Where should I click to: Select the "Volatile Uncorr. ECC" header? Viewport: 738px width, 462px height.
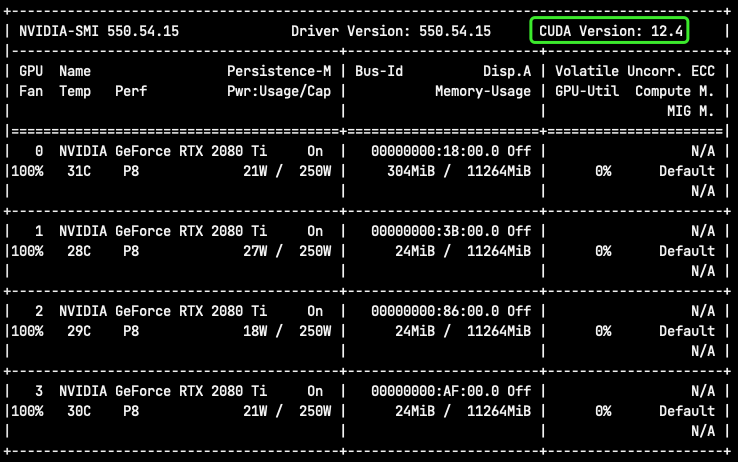(635, 71)
